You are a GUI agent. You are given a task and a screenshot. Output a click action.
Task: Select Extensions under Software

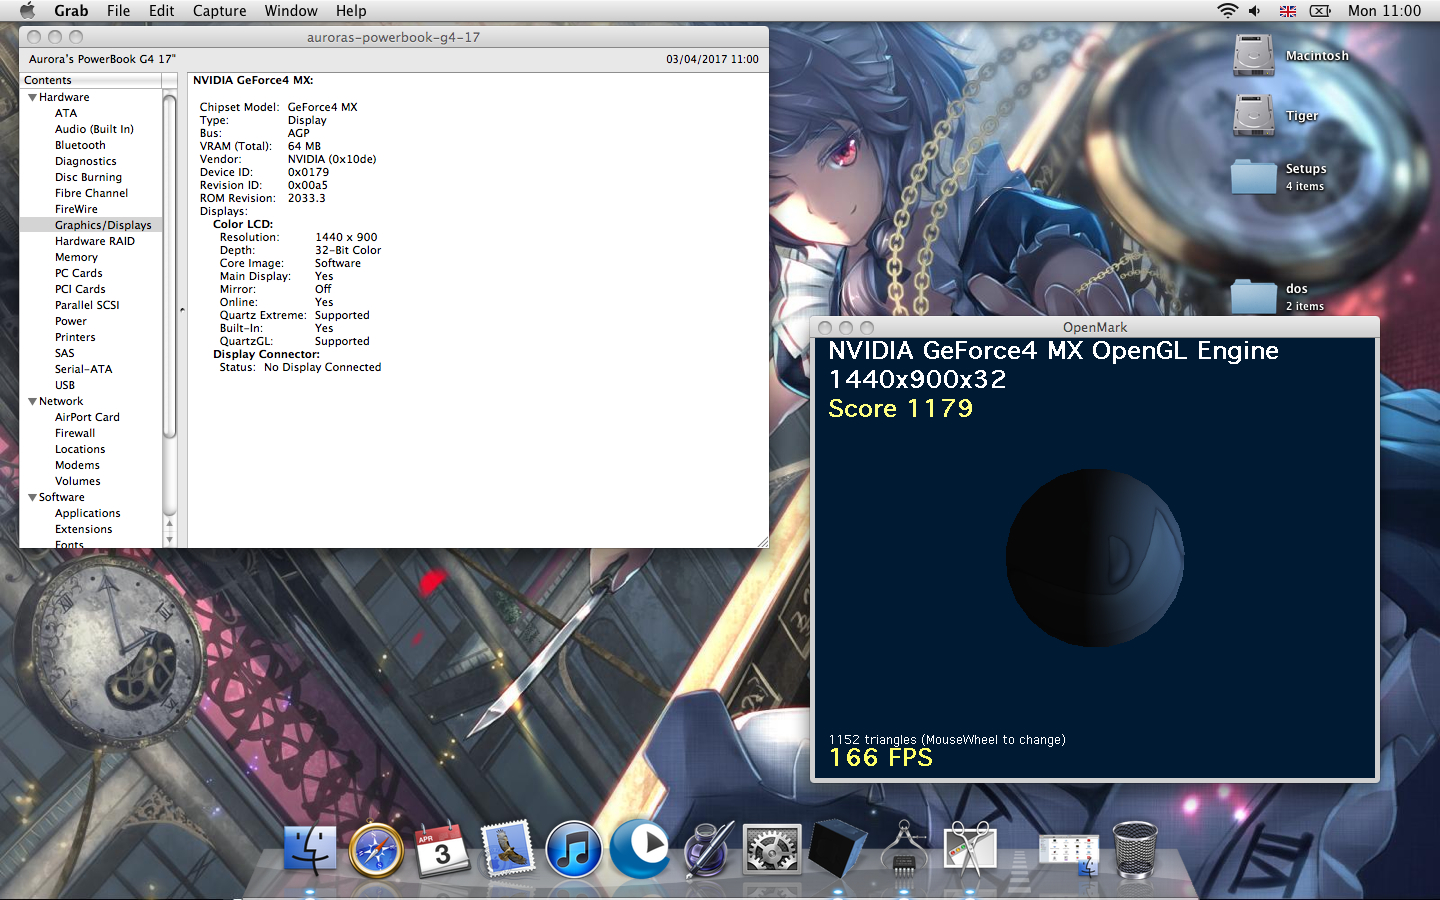point(83,529)
